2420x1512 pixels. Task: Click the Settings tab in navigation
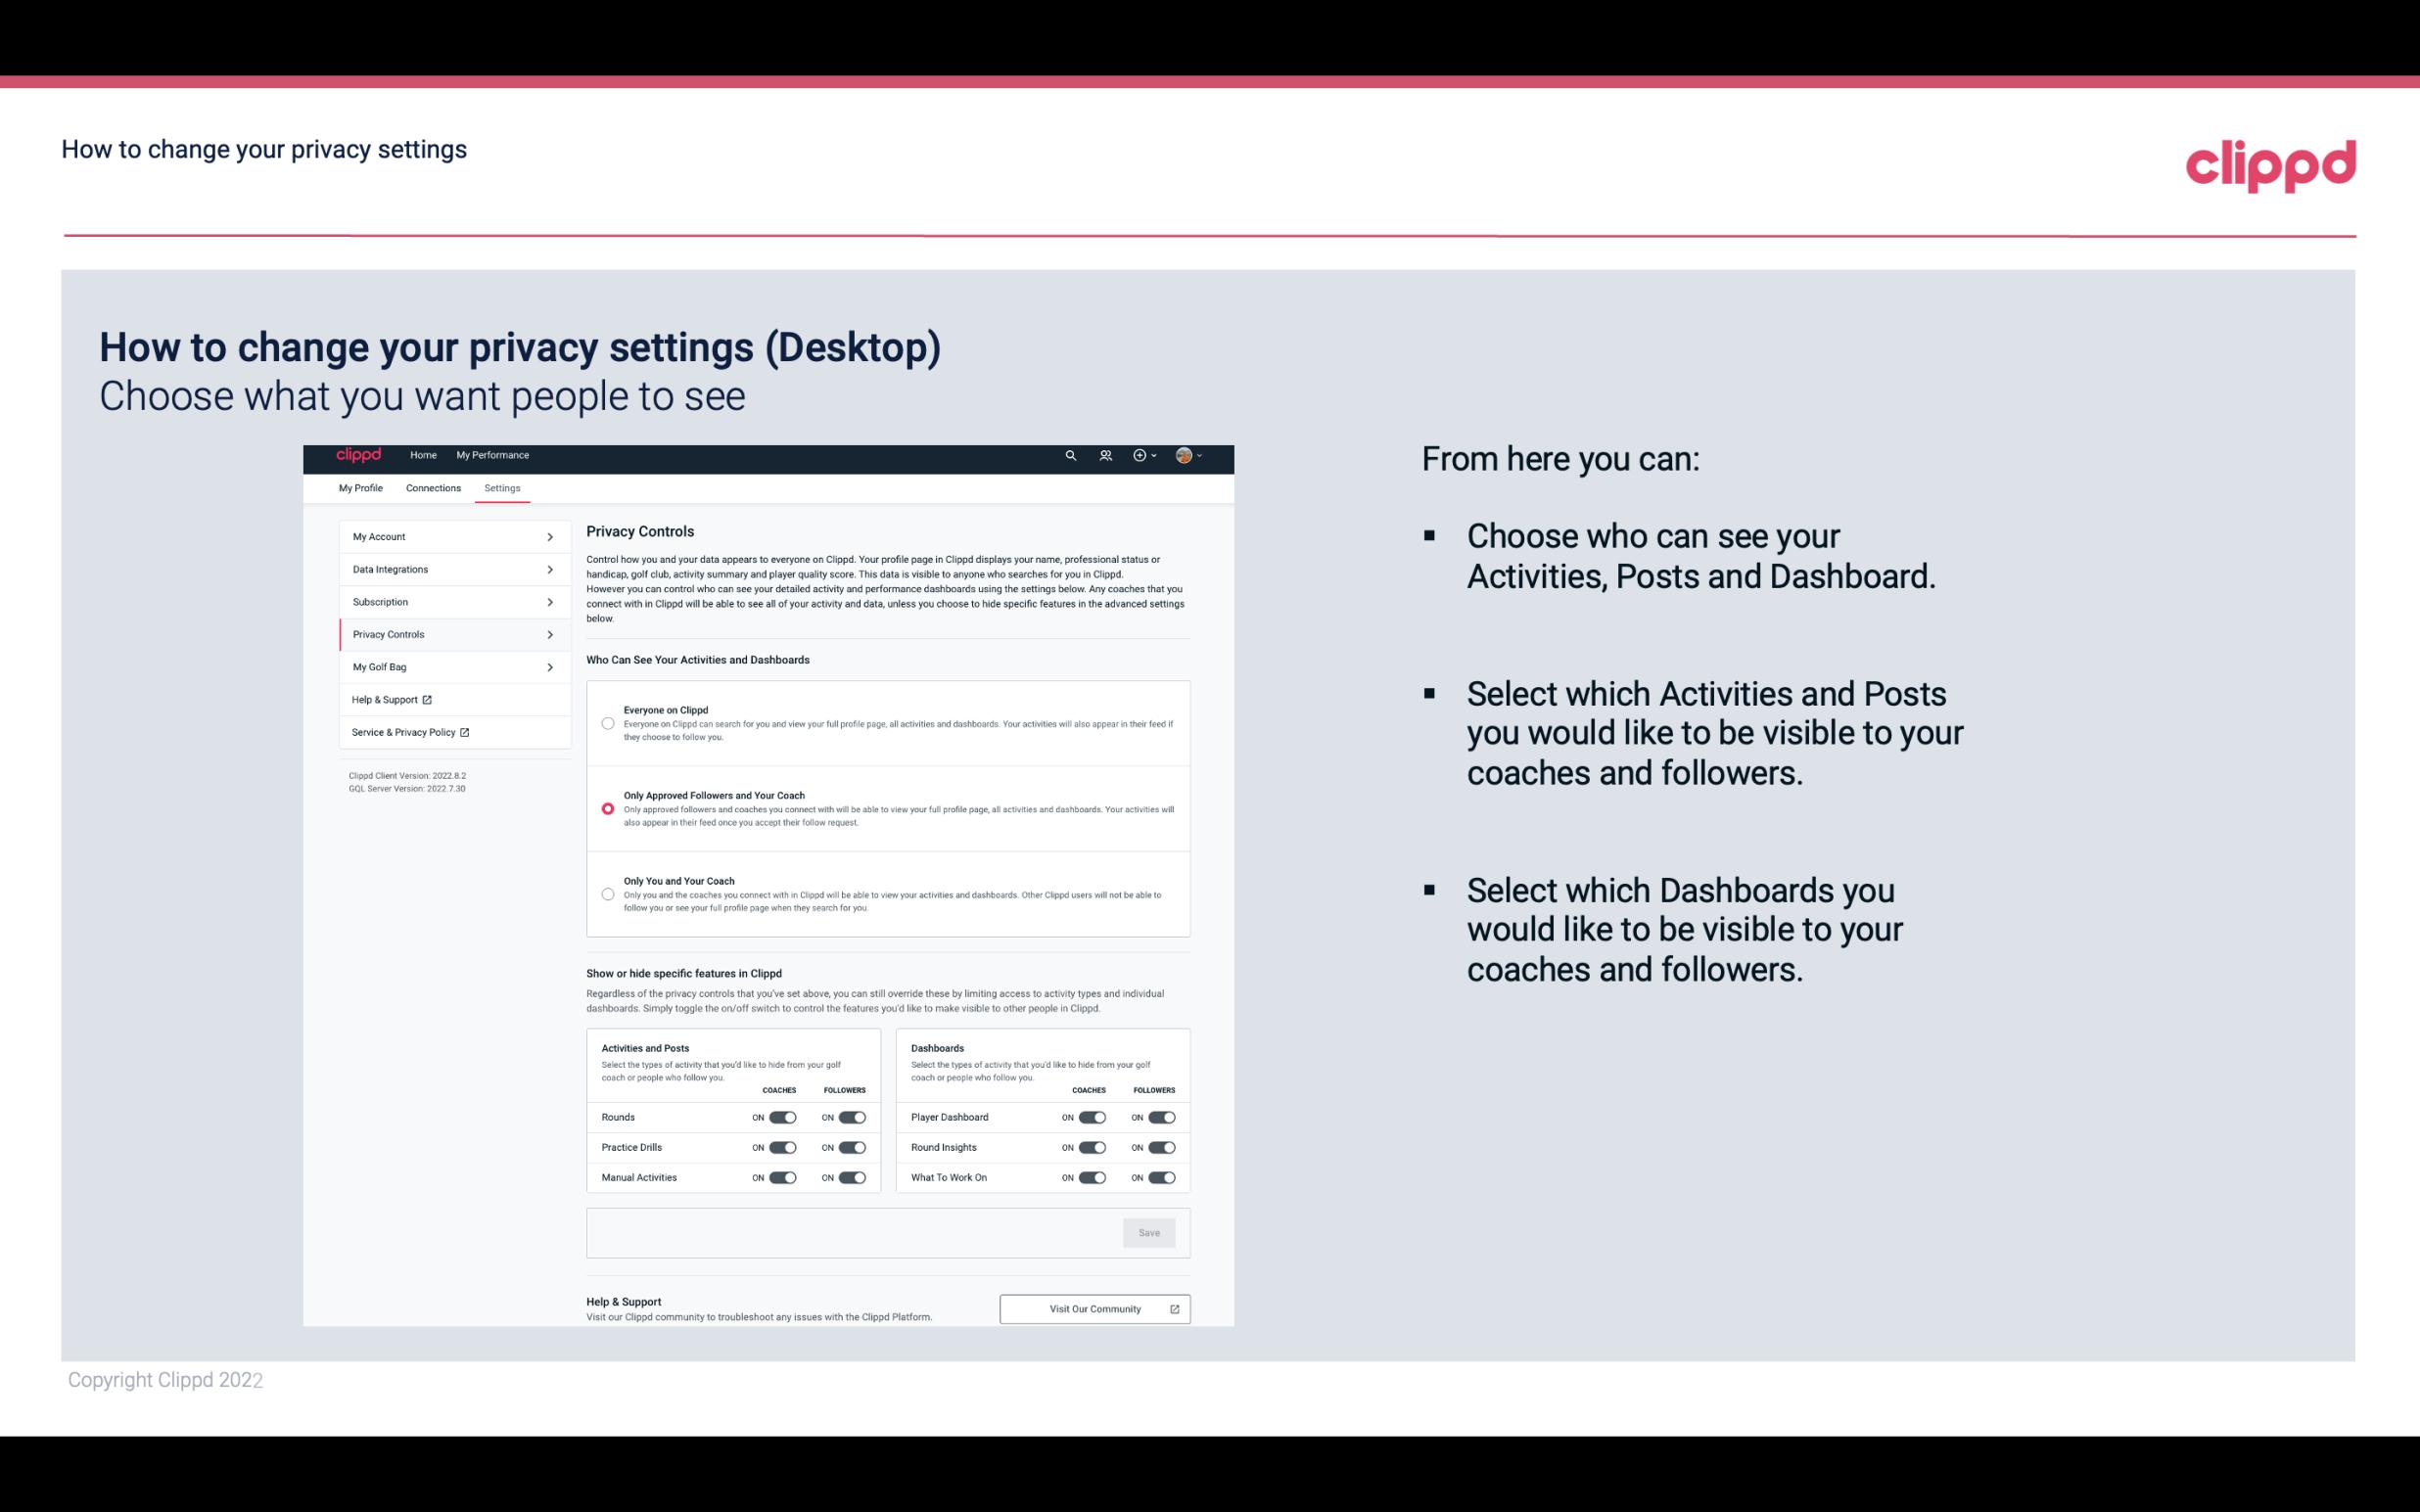pos(500,487)
